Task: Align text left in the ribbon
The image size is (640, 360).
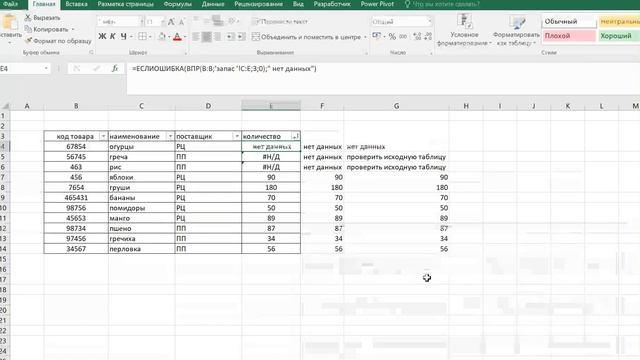Action: pyautogui.click(x=196, y=37)
